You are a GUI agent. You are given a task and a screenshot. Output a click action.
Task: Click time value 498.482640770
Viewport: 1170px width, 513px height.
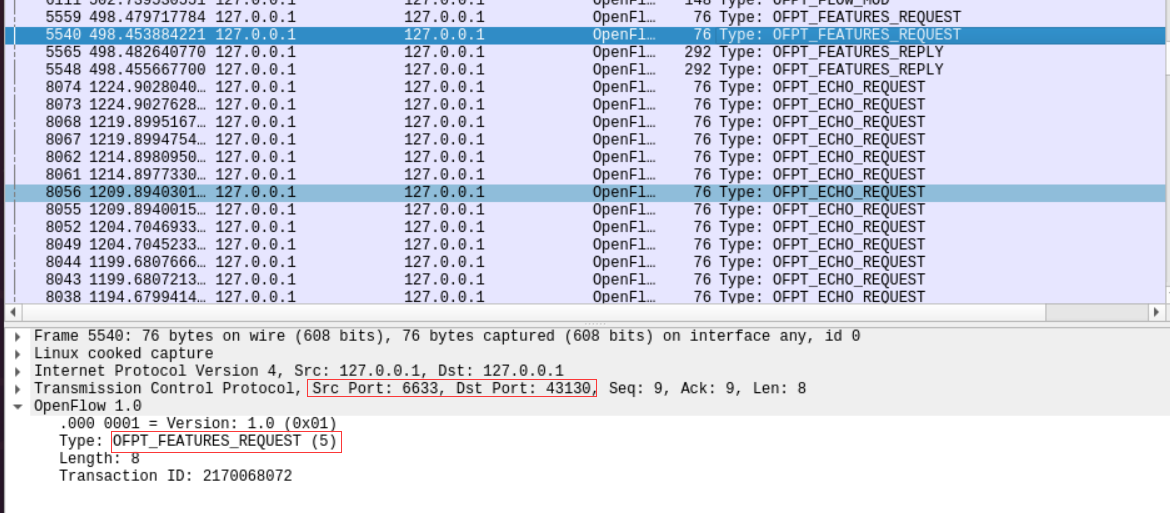(x=149, y=52)
